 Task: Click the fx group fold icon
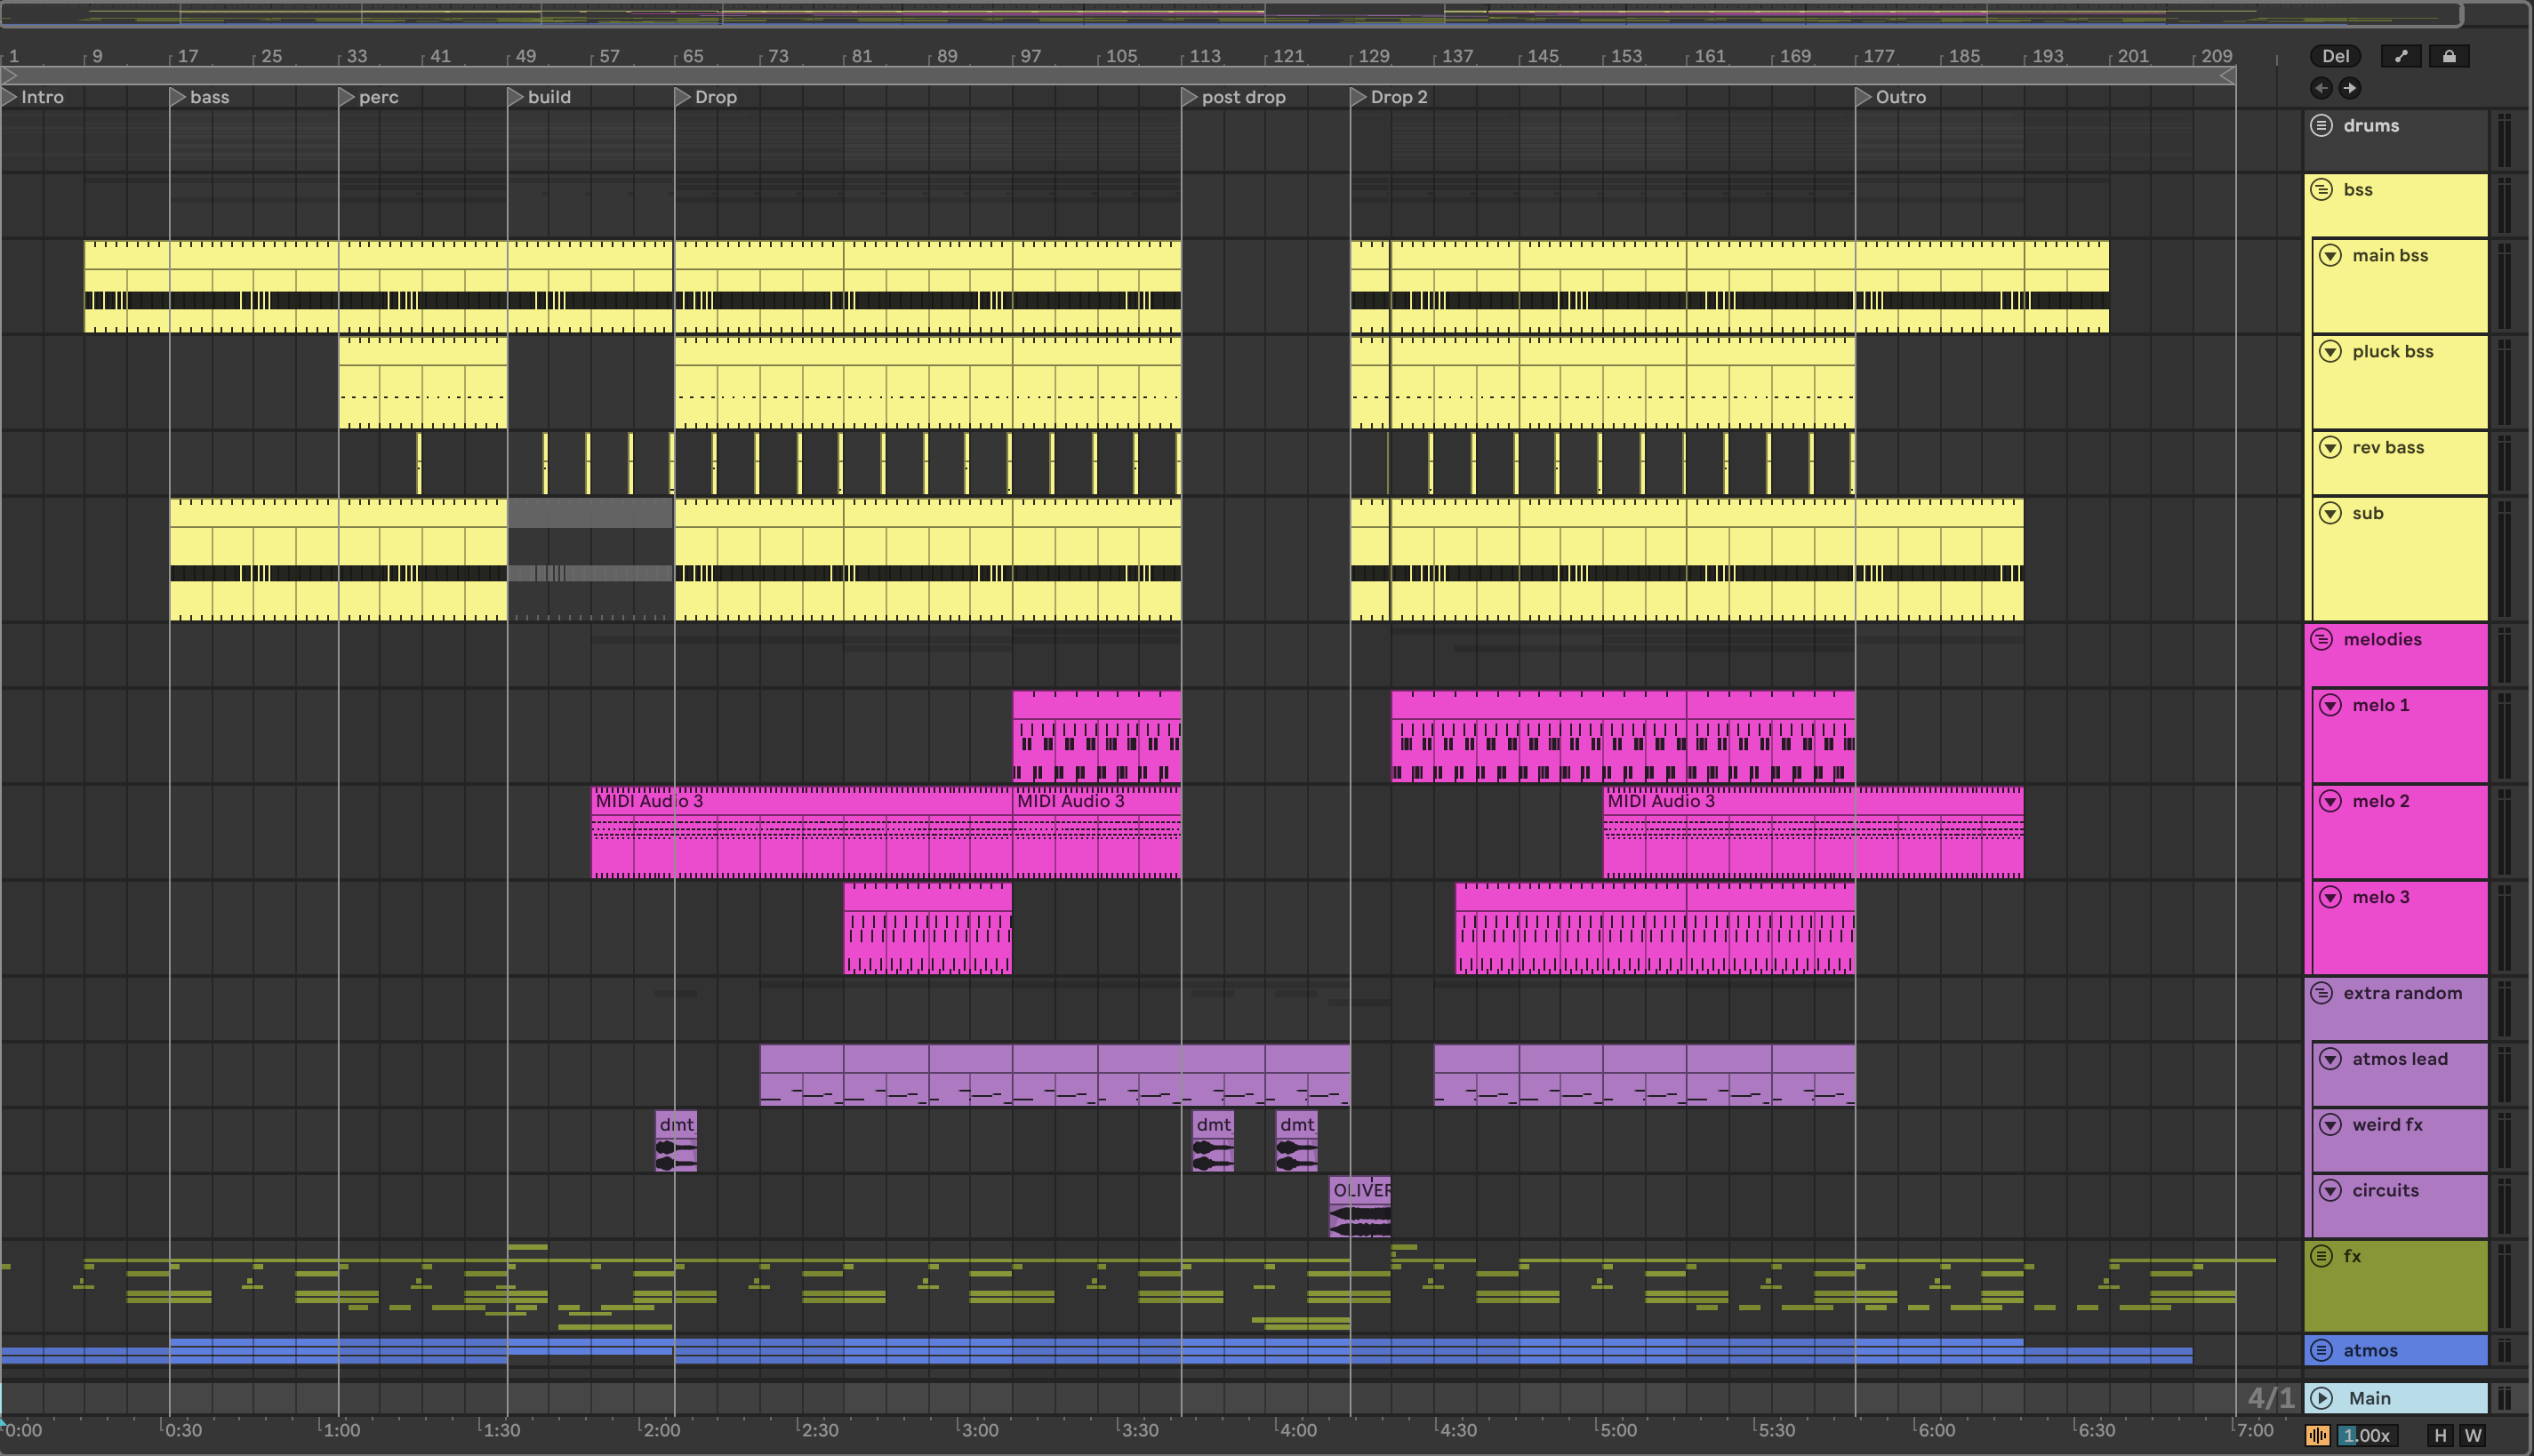click(2322, 1256)
